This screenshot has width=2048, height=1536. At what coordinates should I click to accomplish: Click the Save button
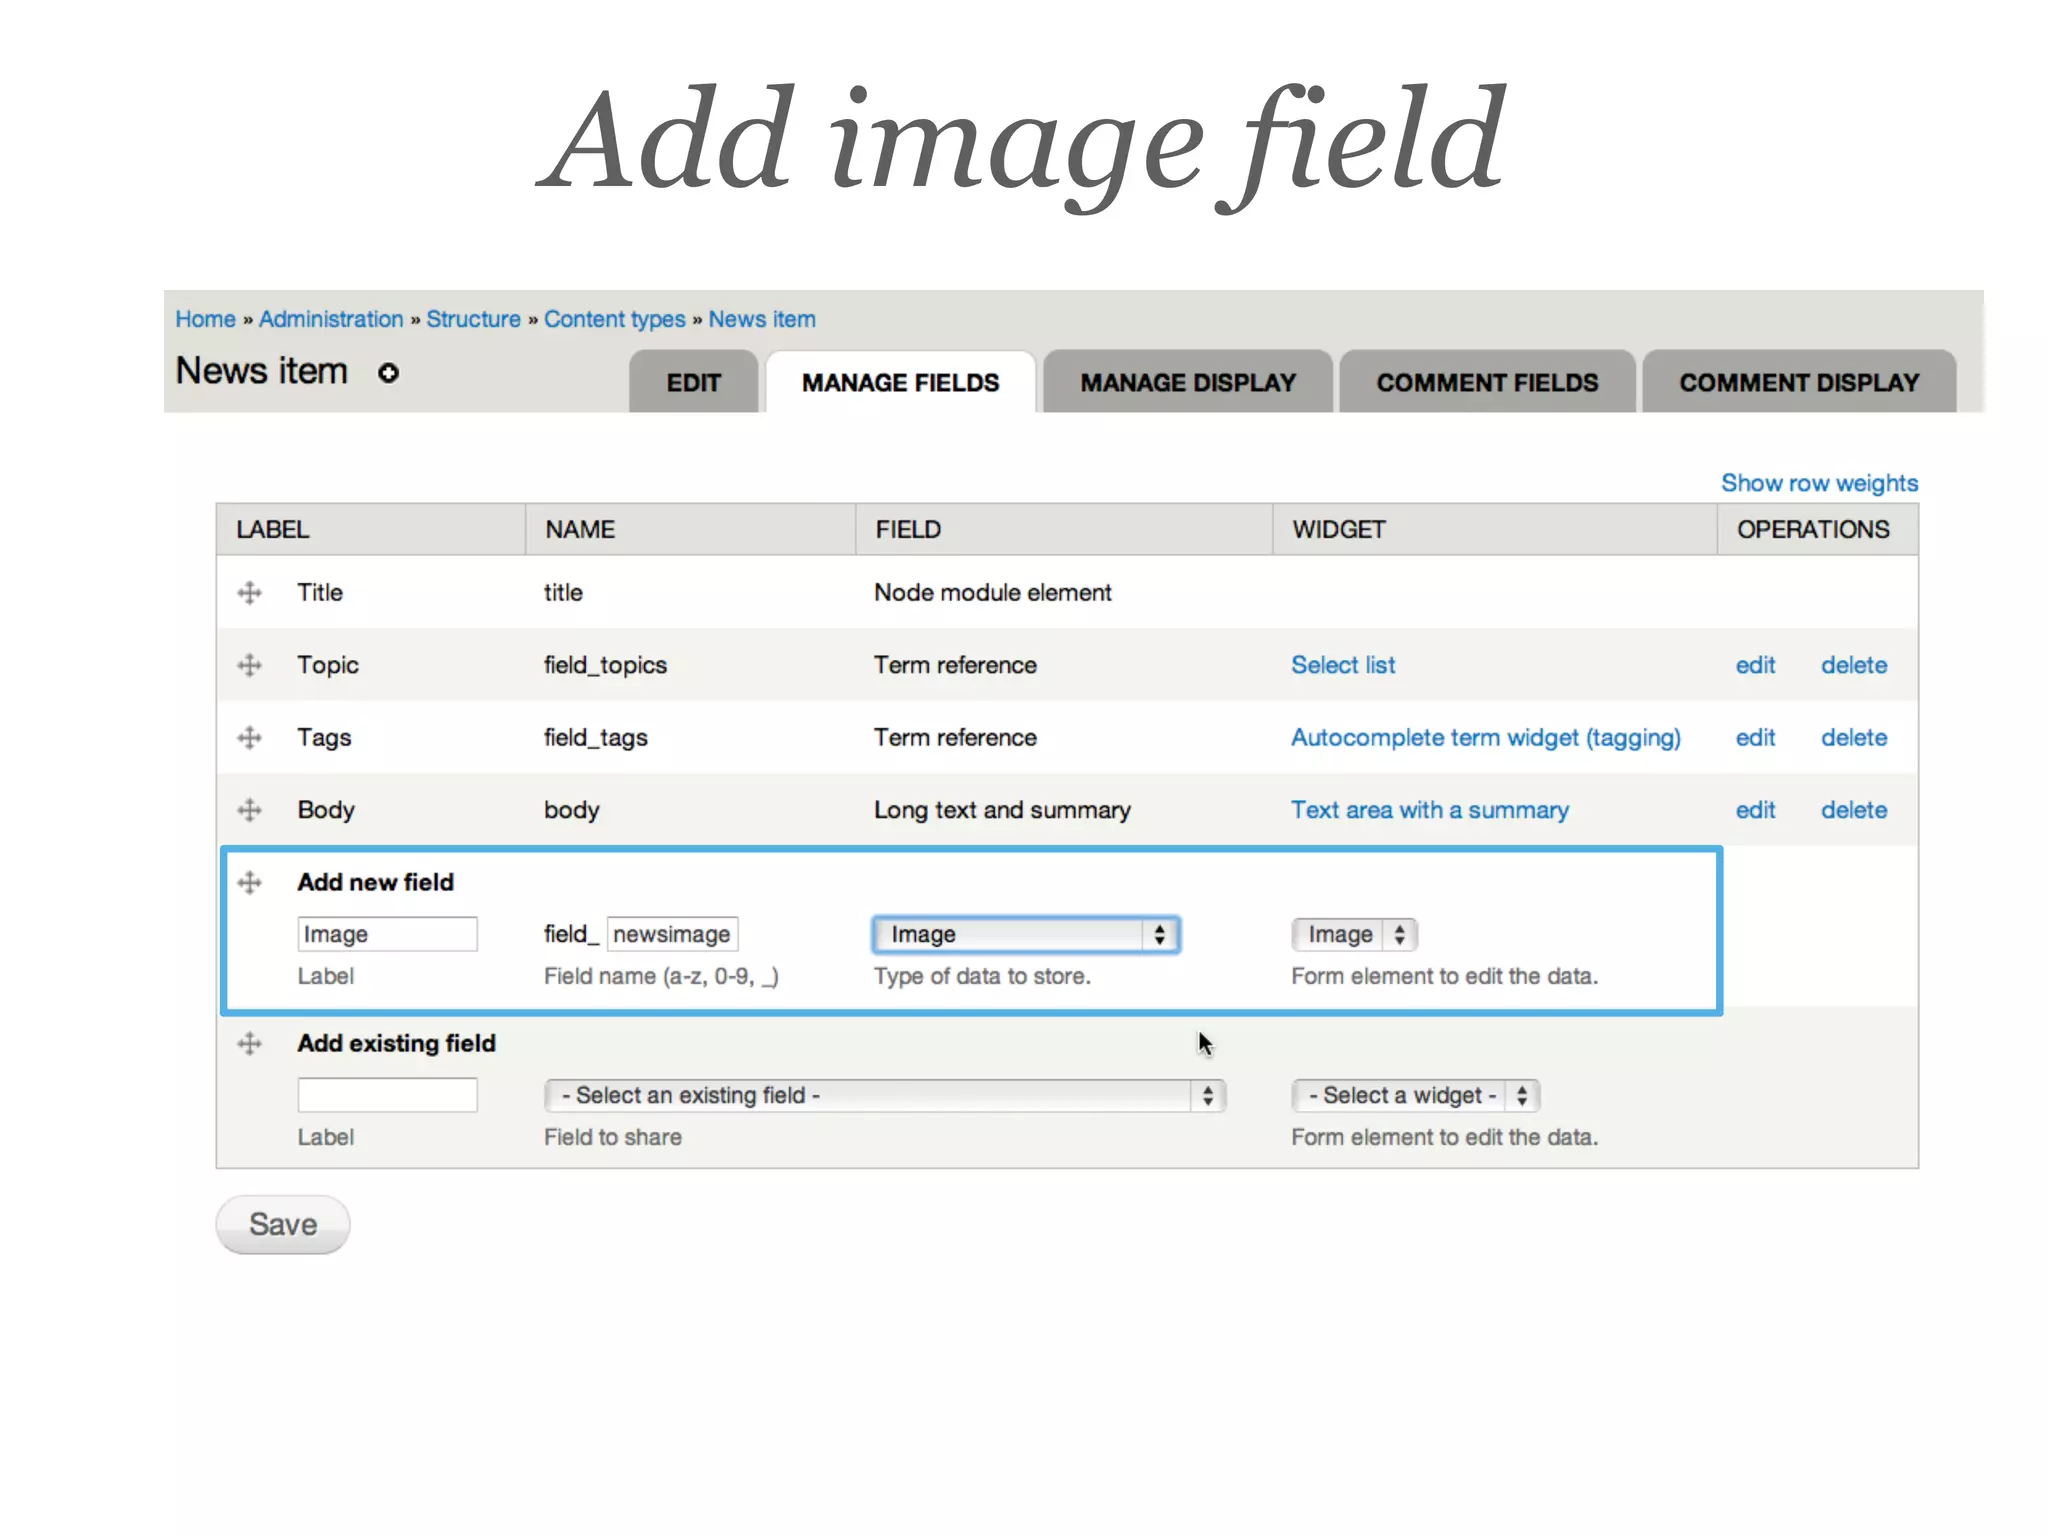tap(283, 1224)
